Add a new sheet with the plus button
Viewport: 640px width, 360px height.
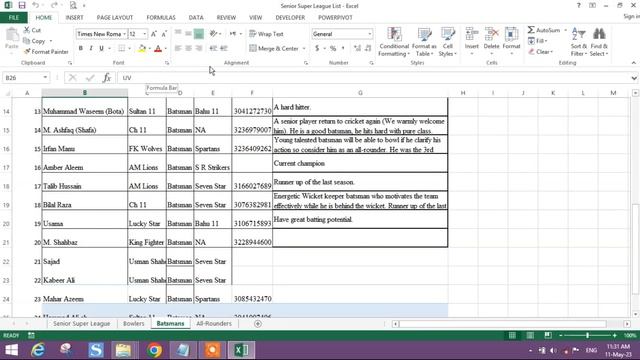pyautogui.click(x=258, y=324)
